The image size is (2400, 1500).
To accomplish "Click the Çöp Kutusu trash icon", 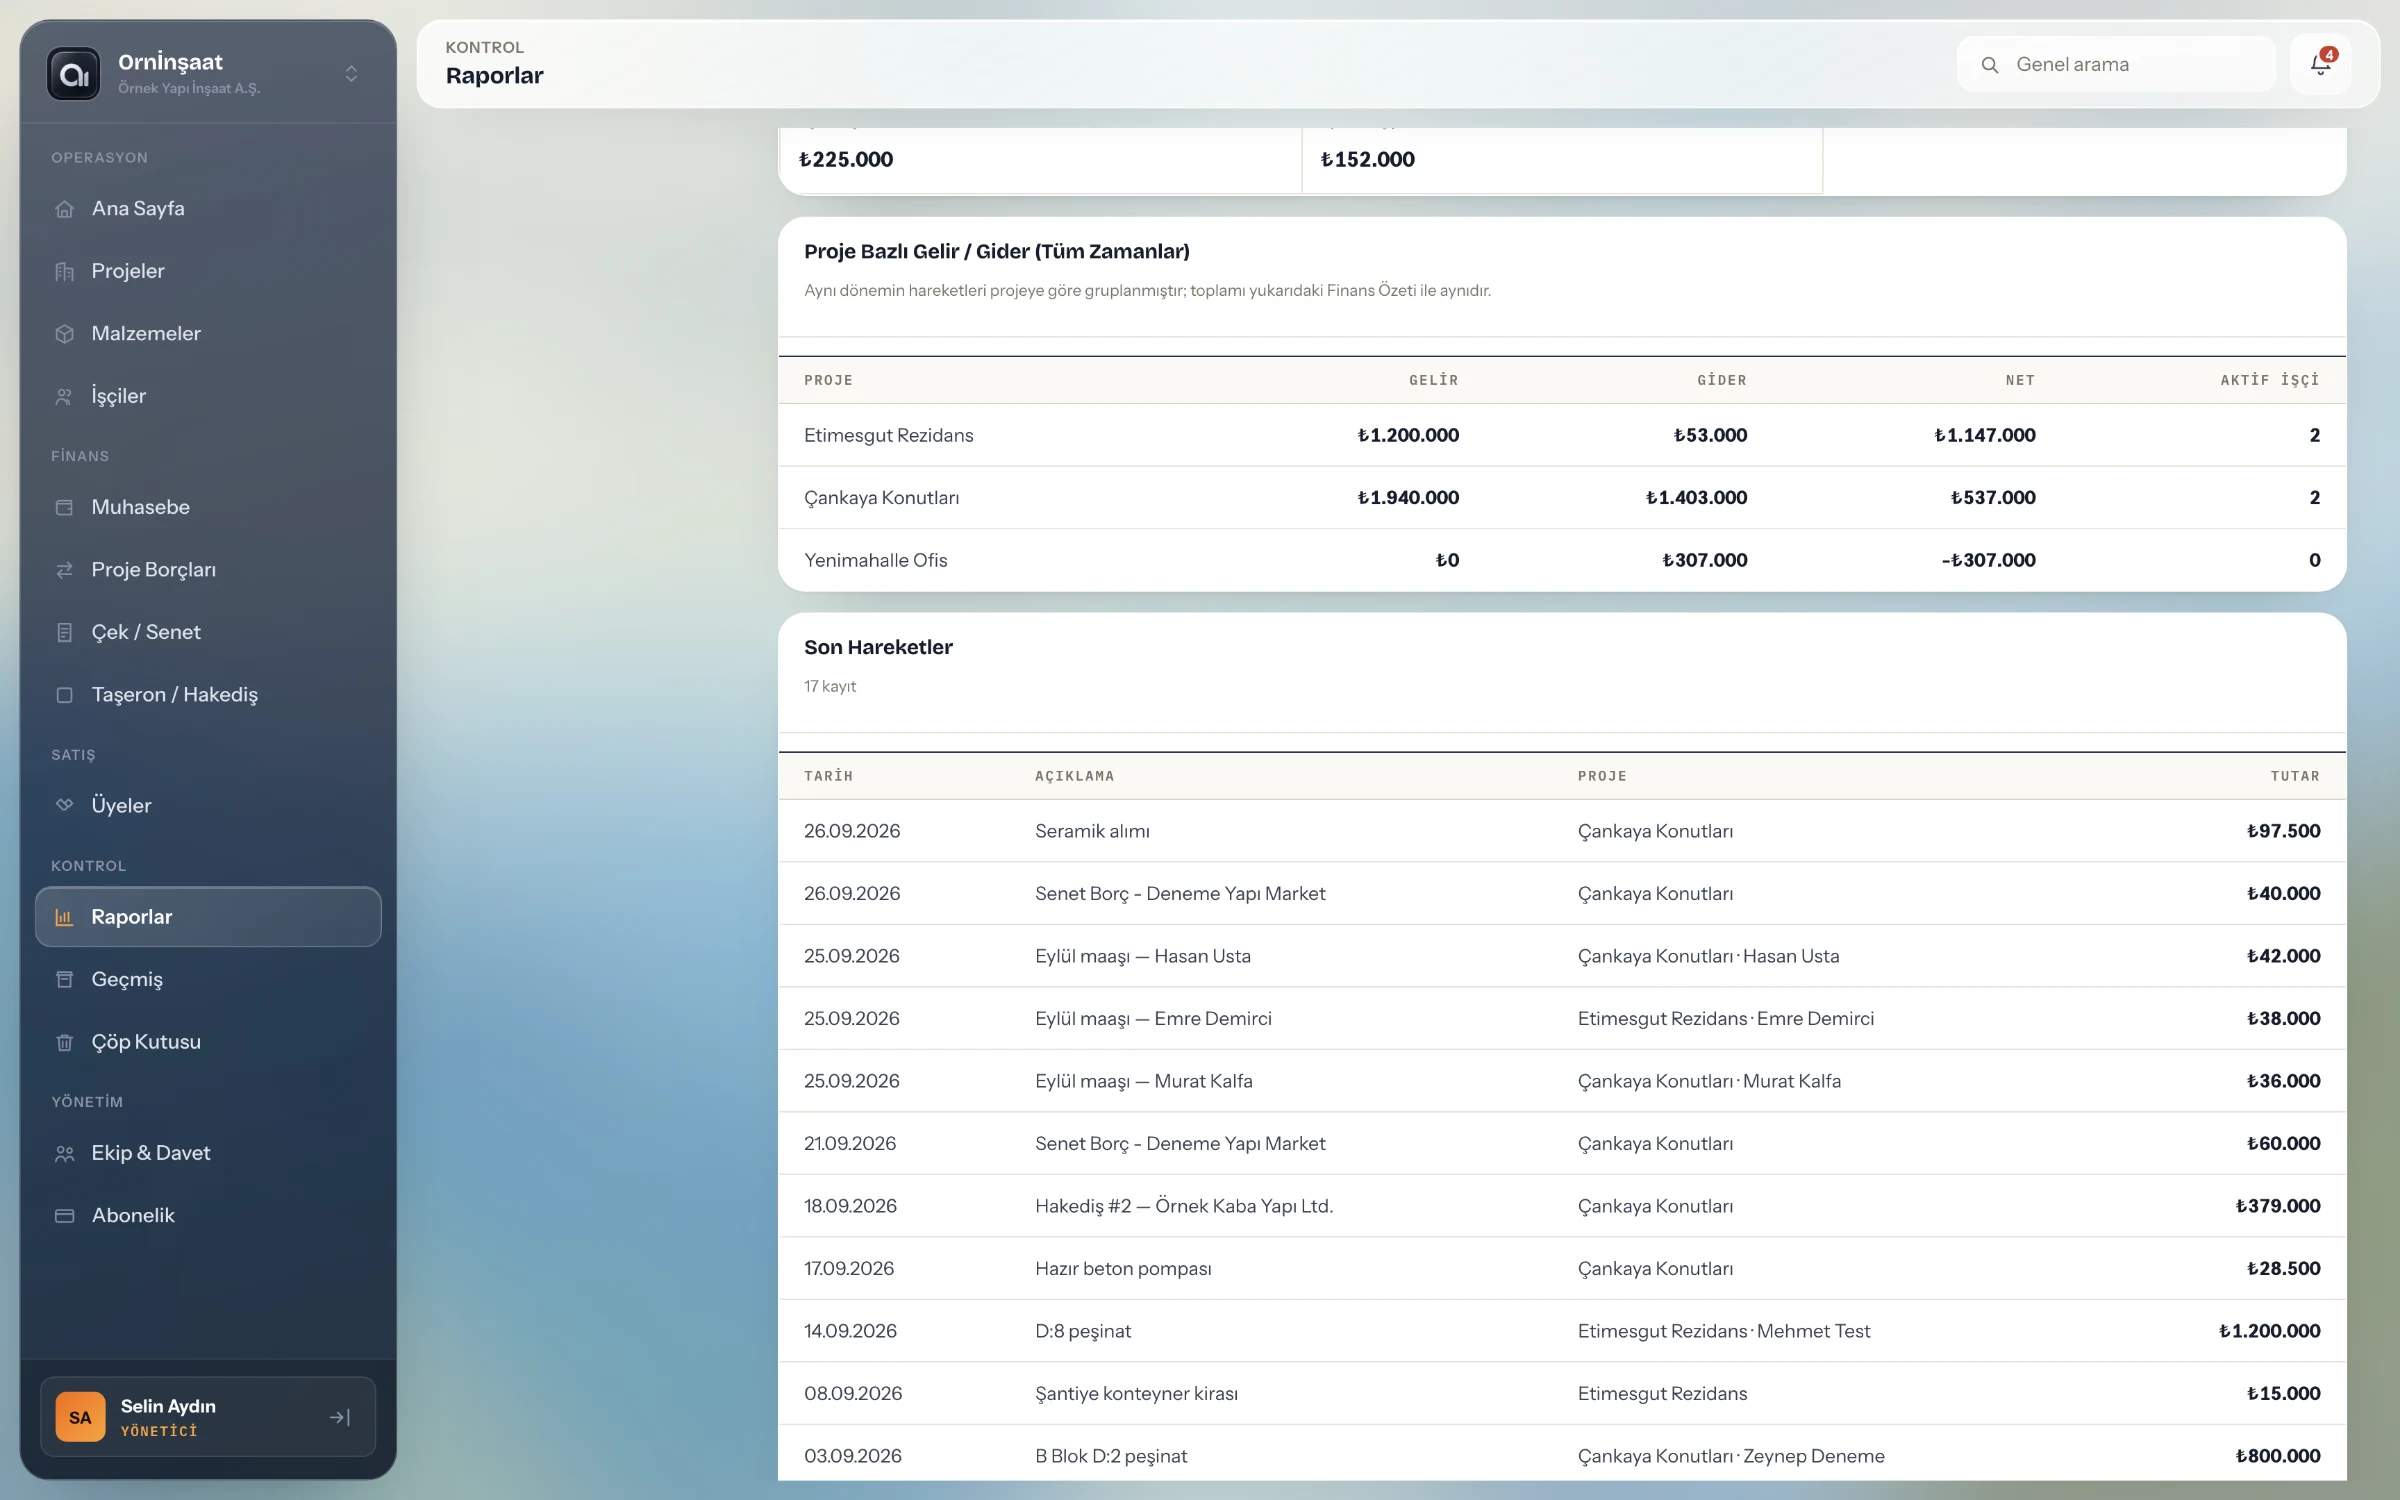I will tap(65, 1042).
